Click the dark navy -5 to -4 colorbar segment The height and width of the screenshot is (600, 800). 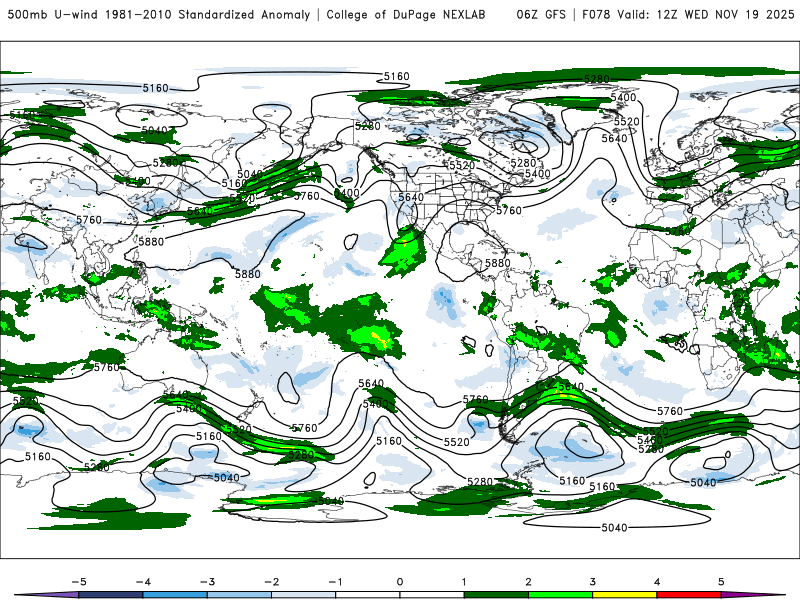(111, 595)
